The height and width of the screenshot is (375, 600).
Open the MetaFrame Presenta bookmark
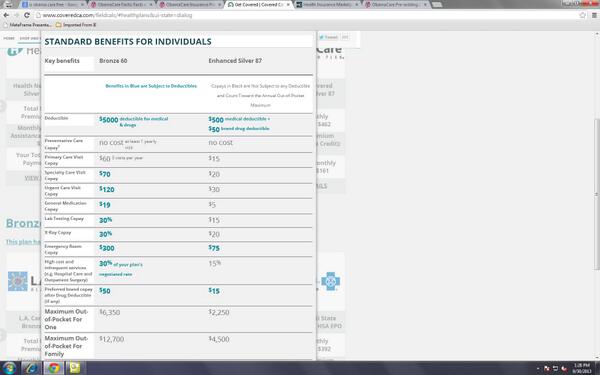coord(27,25)
